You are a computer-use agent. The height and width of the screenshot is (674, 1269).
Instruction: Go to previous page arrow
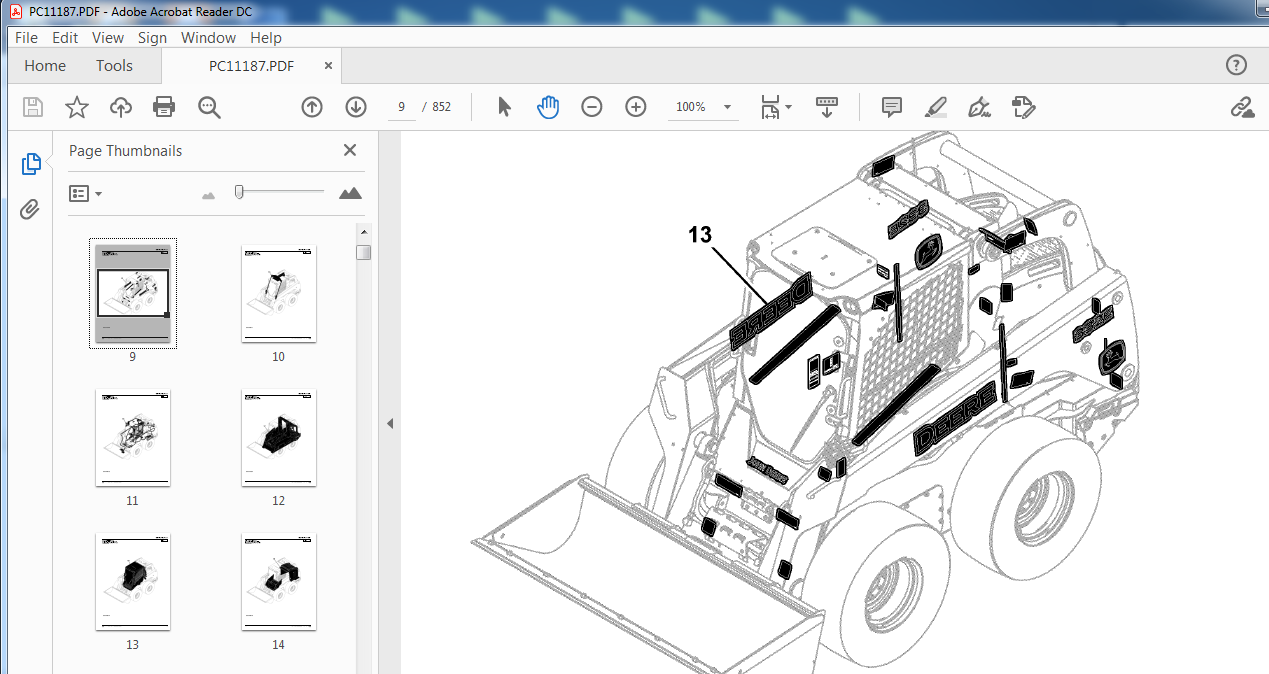[312, 107]
